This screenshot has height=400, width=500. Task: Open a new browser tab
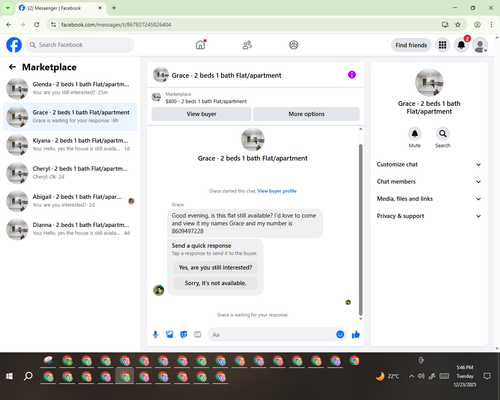coord(114,8)
